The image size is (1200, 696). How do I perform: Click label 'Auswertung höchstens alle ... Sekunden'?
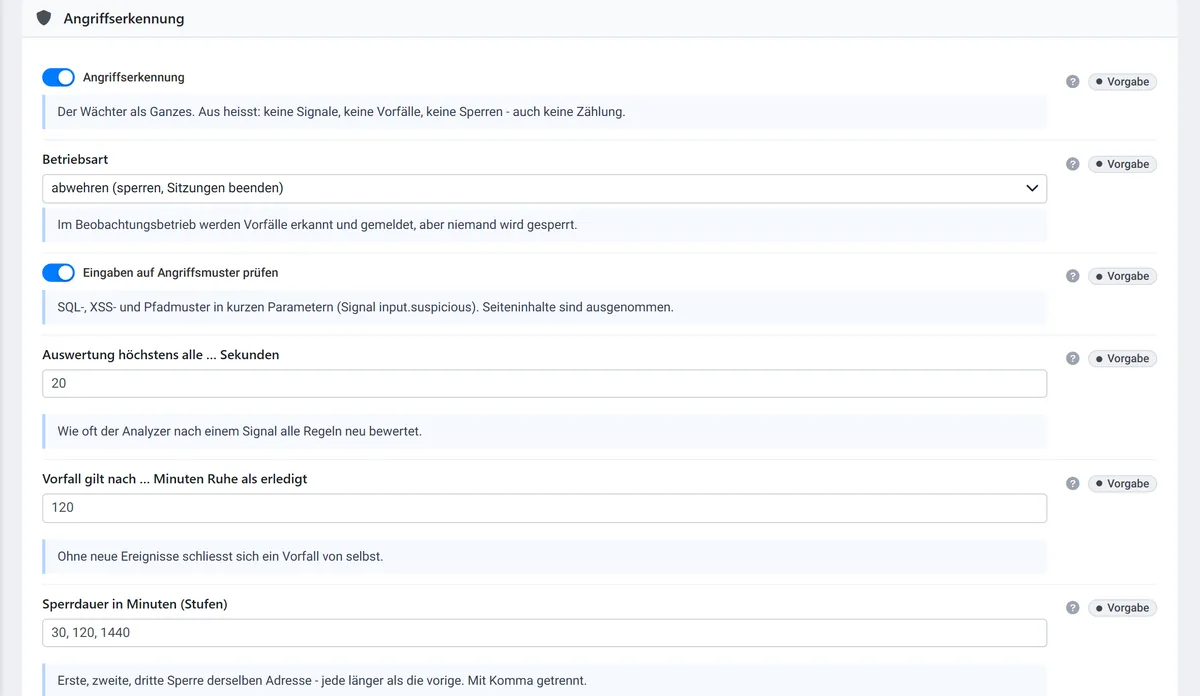[x=161, y=354]
